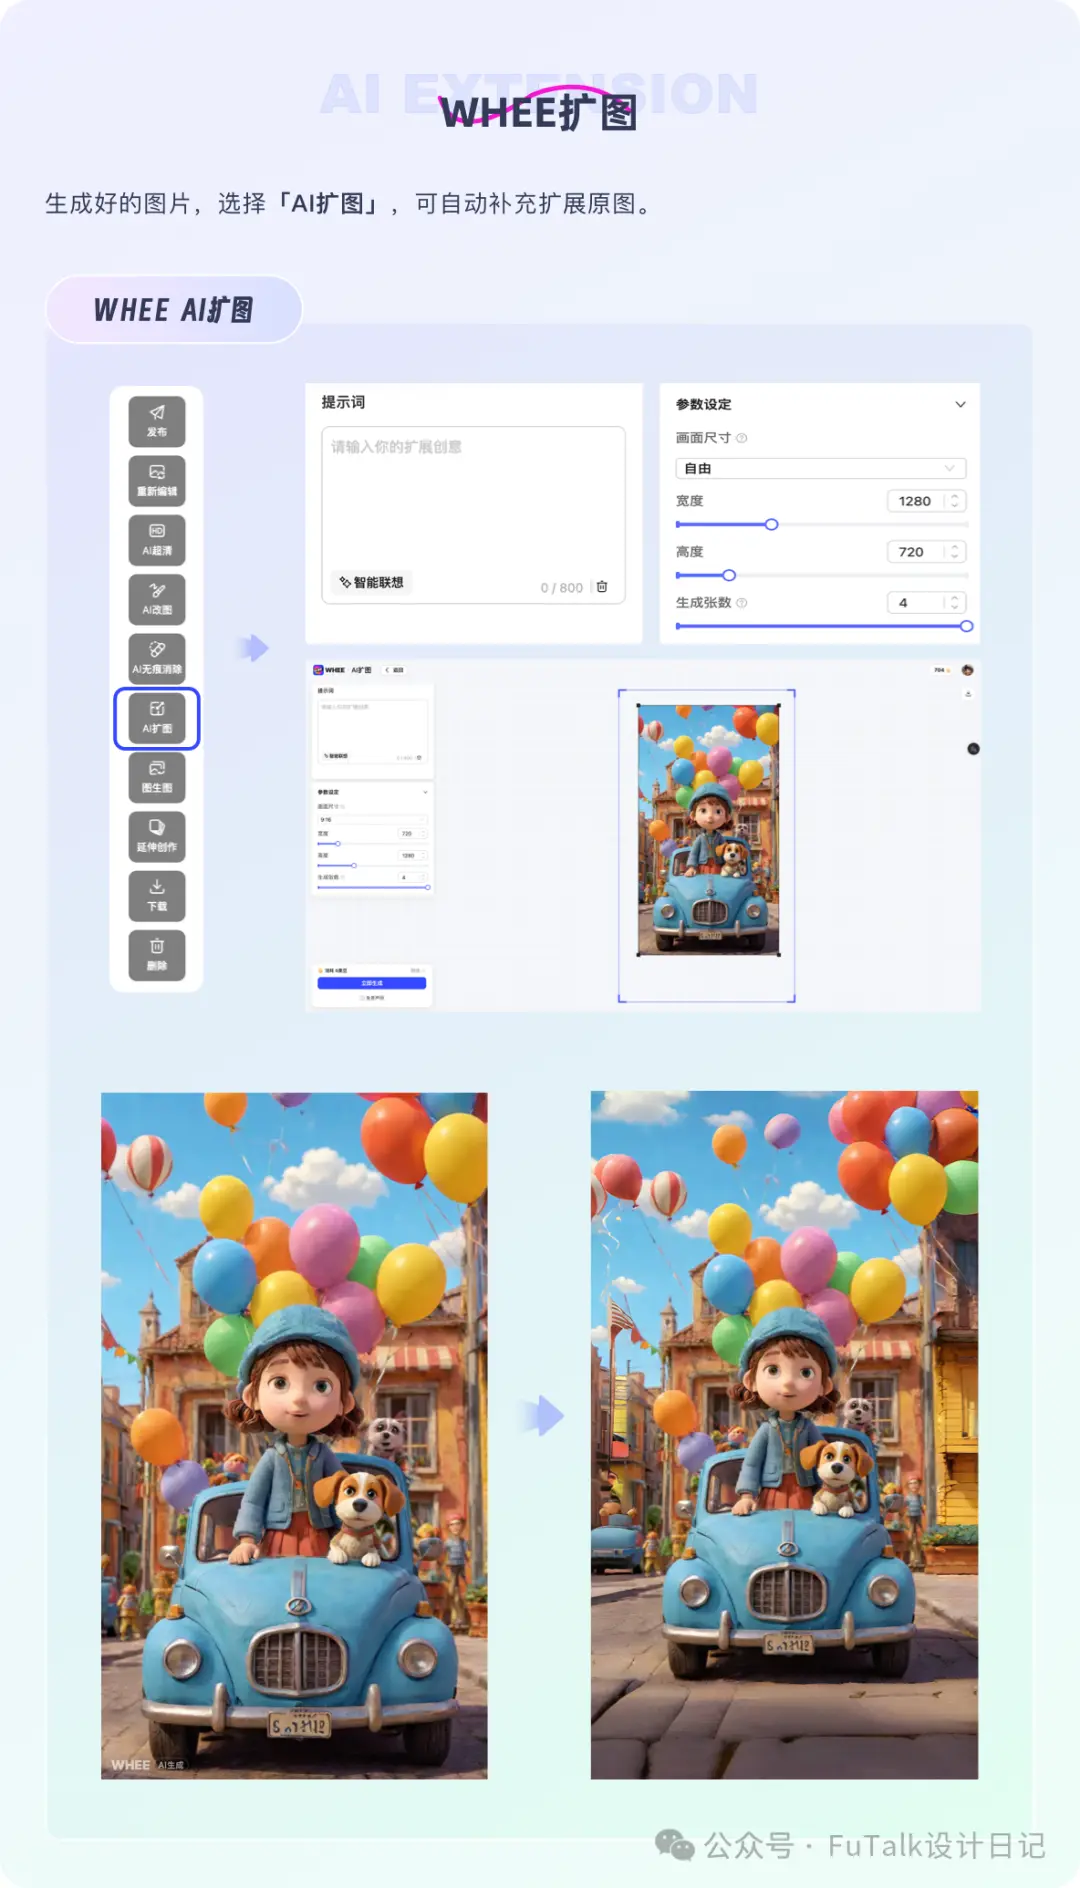The width and height of the screenshot is (1080, 1888).
Task: Click the blue 立即生成 generate button
Action: pos(372,983)
